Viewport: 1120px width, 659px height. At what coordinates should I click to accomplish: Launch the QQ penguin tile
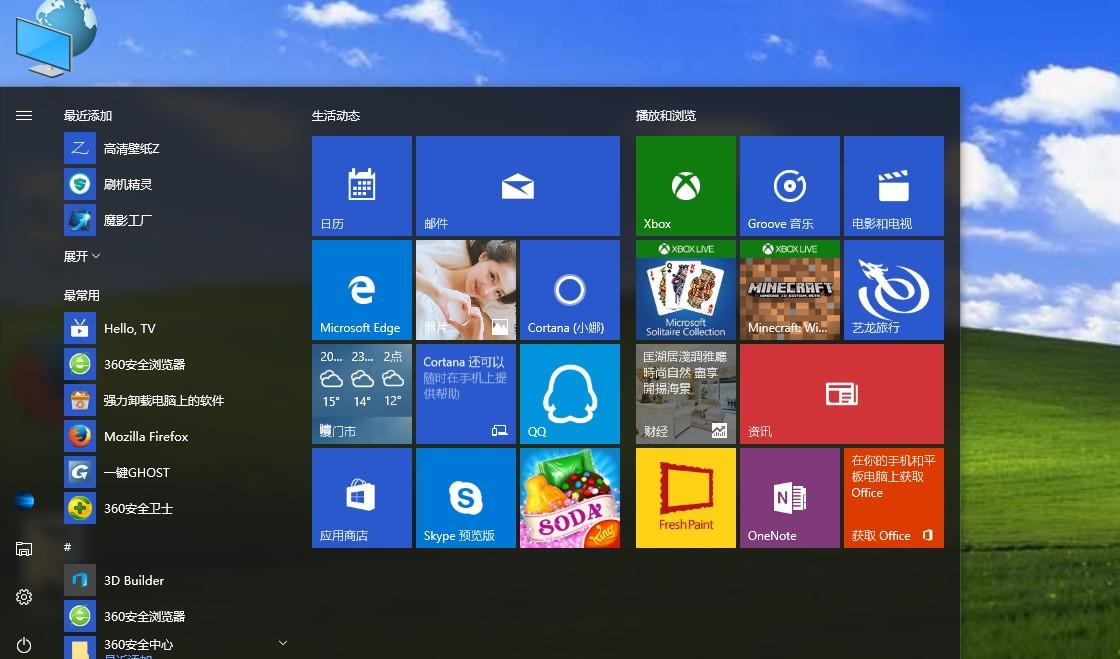click(x=570, y=394)
